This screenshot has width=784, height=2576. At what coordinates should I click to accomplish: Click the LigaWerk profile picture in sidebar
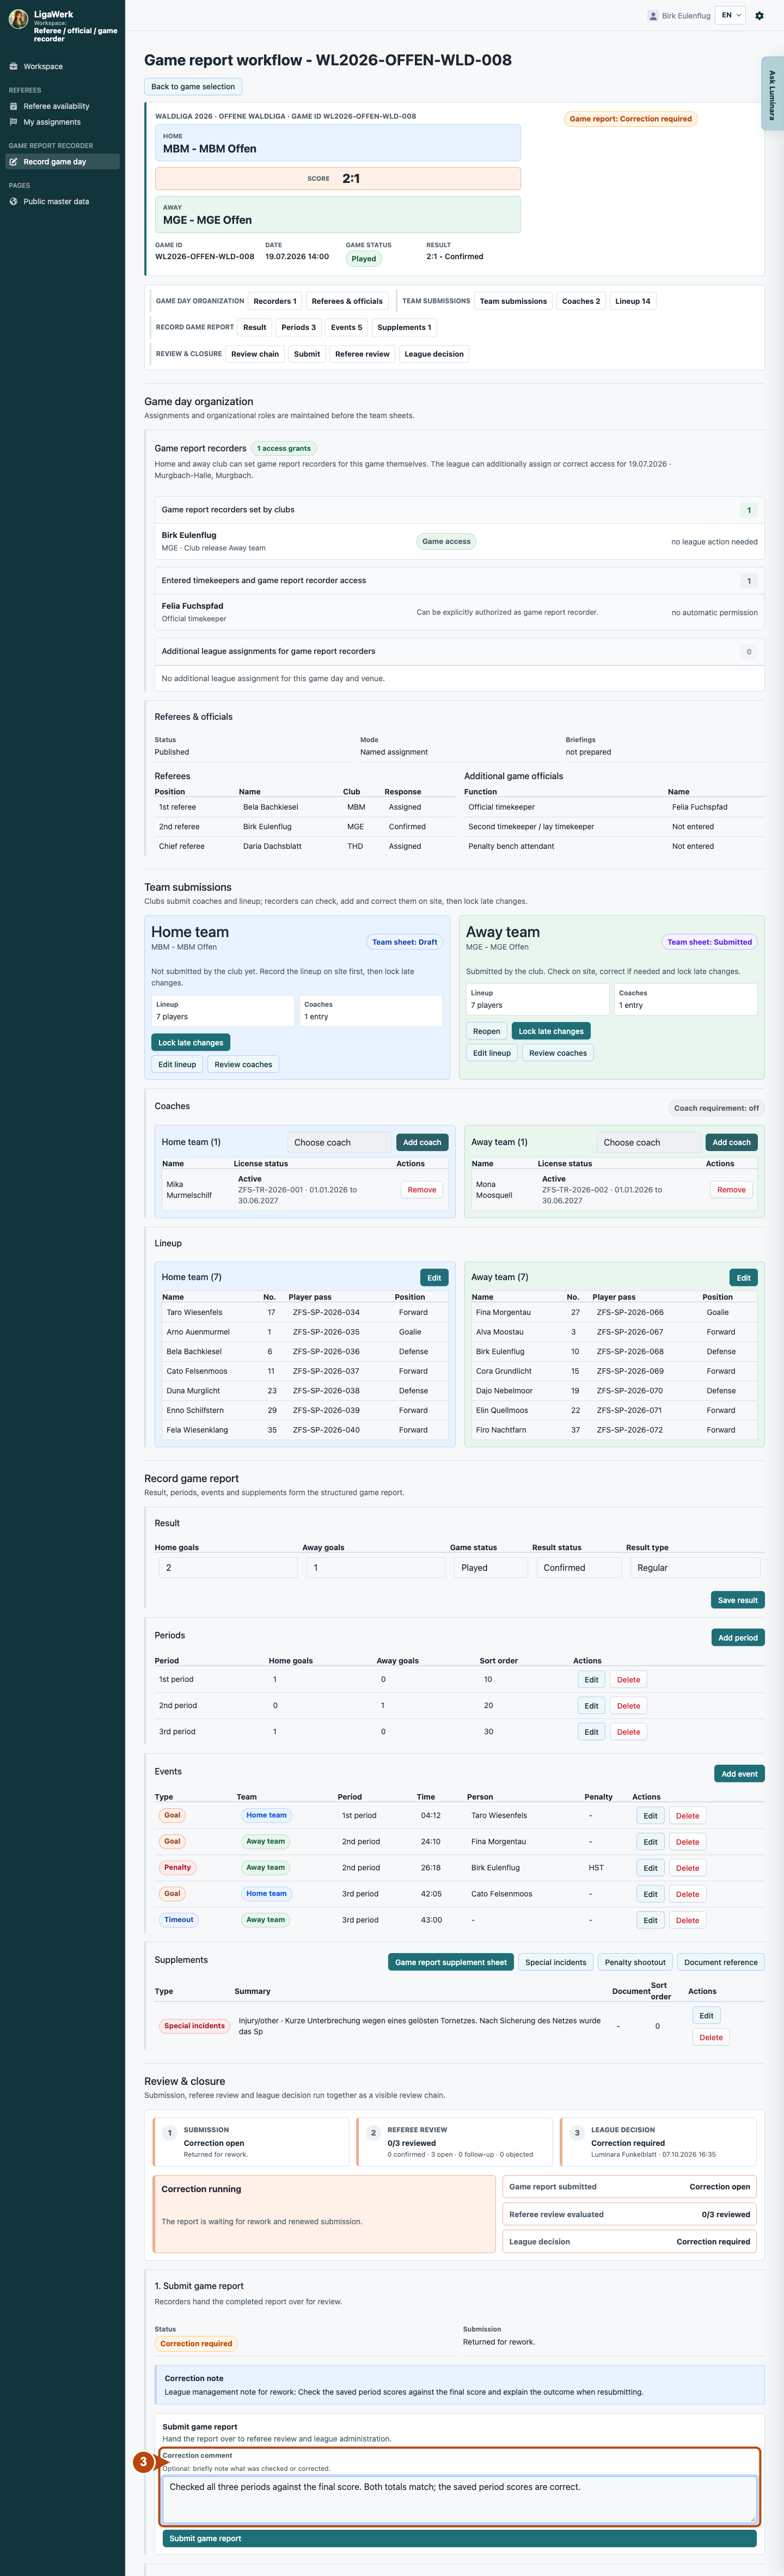click(18, 19)
